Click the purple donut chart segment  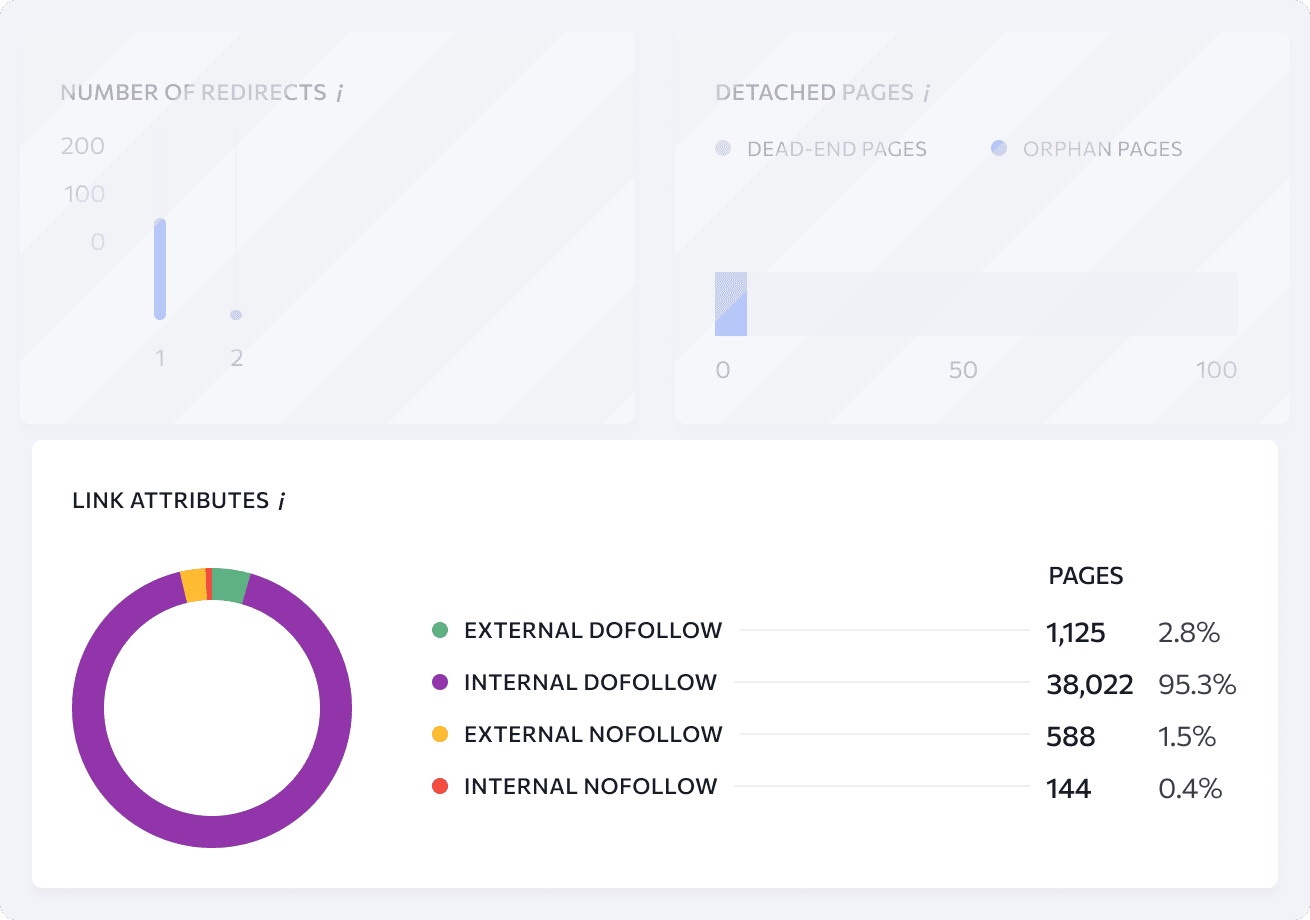212,832
